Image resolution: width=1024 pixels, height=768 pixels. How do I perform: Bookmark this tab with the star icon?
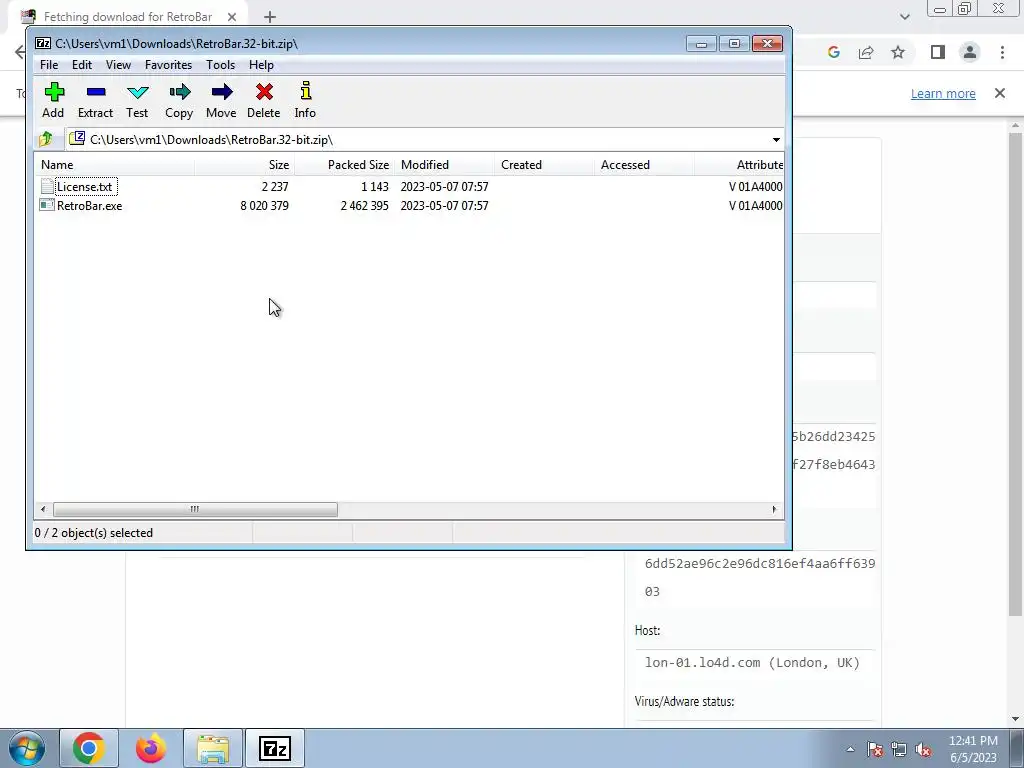click(x=898, y=52)
